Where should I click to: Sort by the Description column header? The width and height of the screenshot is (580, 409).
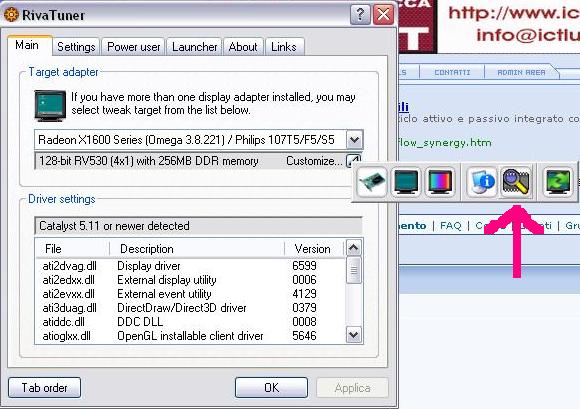[197, 249]
